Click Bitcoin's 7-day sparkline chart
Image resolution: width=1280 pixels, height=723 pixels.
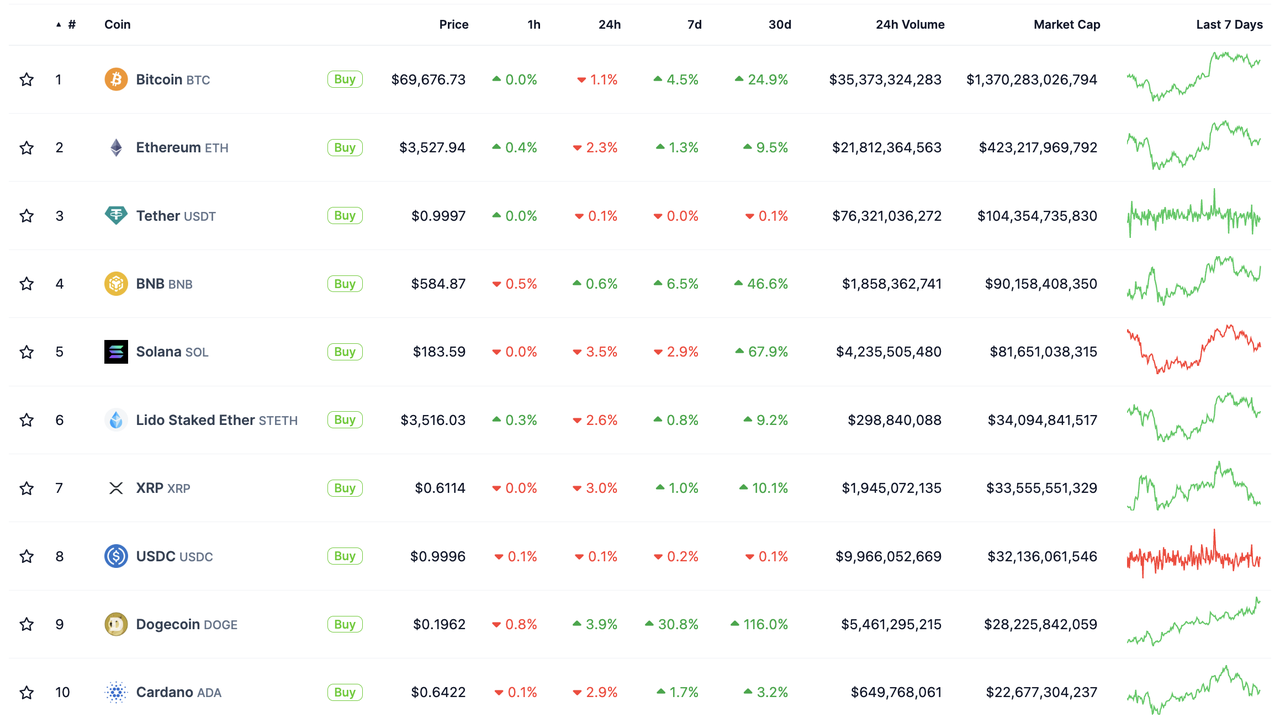click(1193, 79)
